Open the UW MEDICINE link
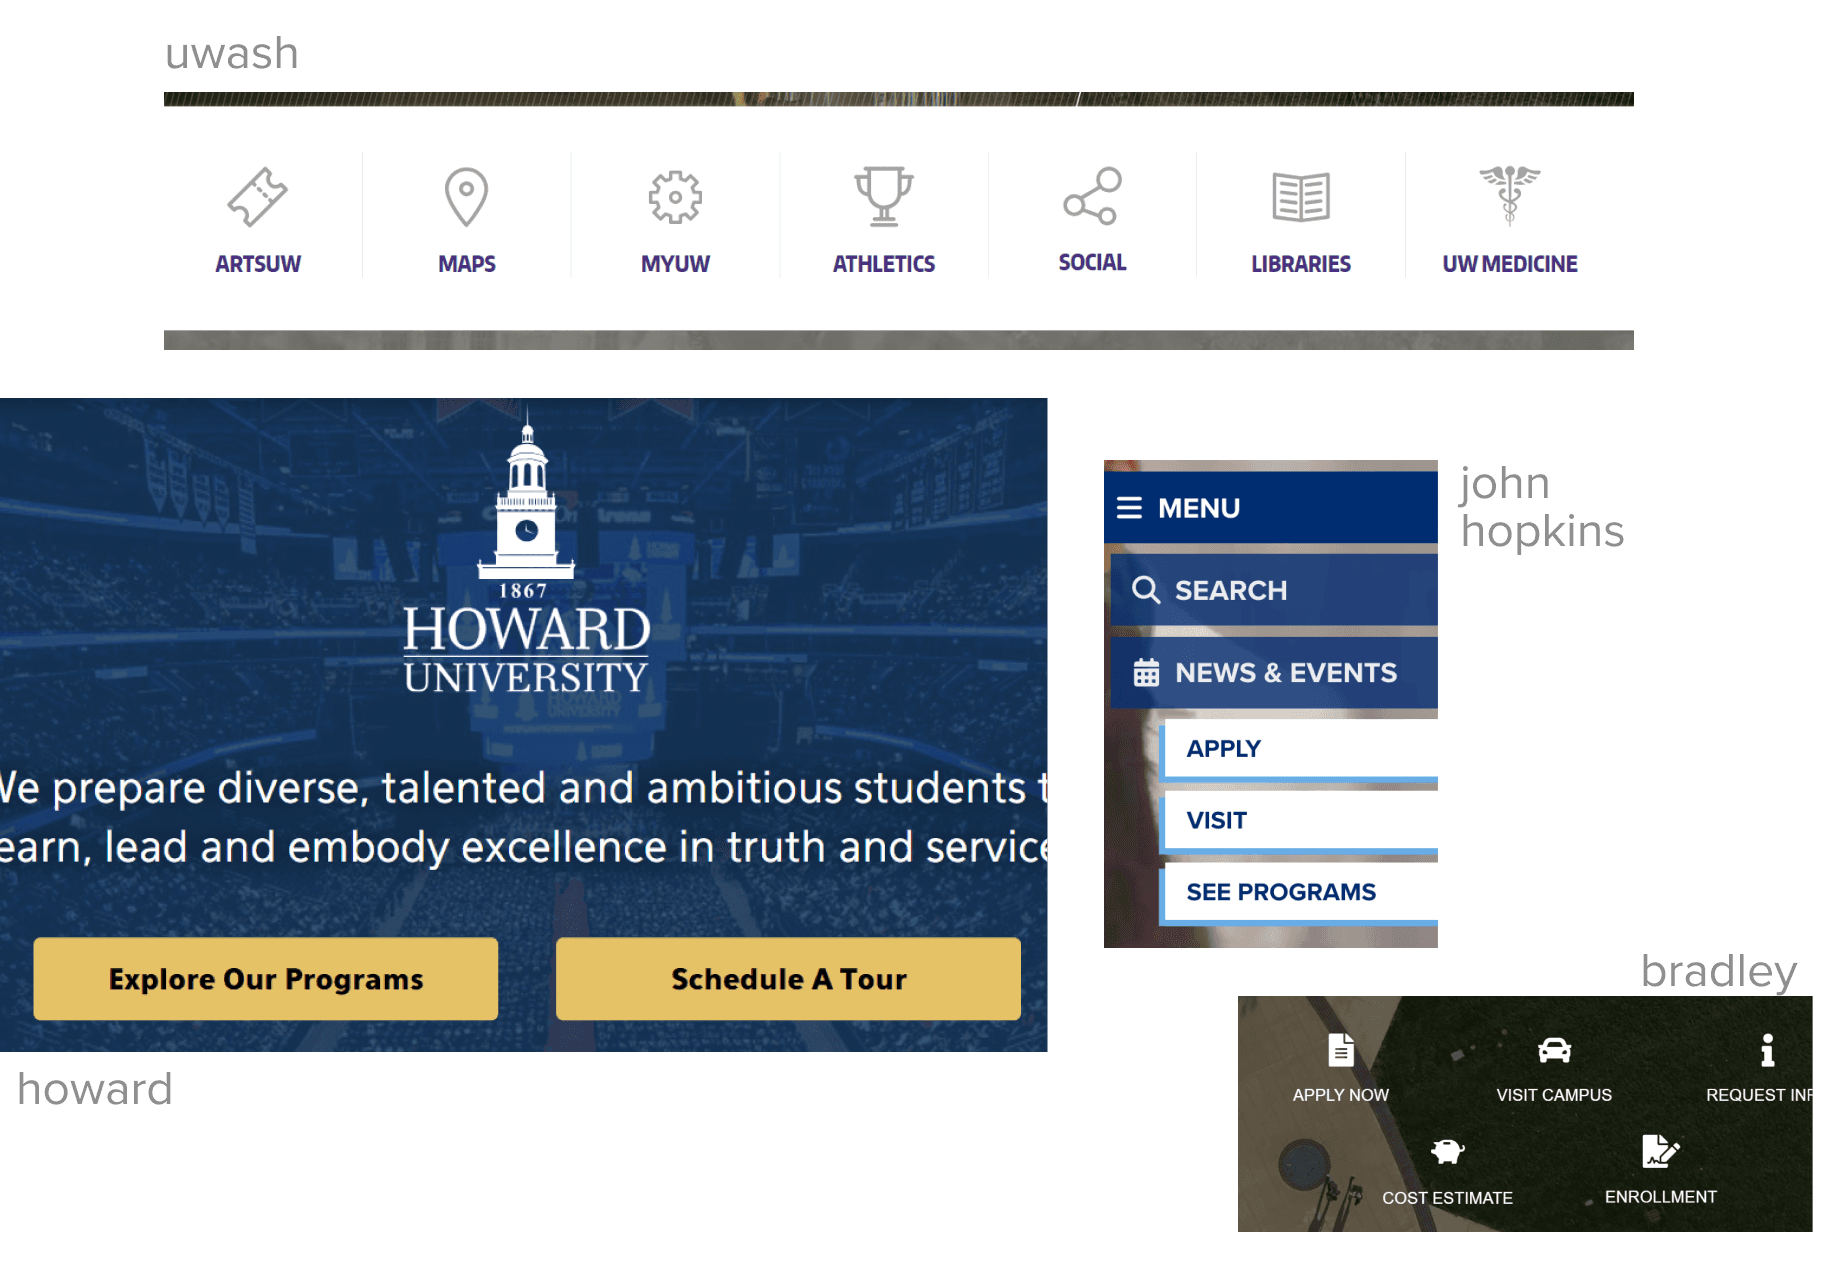The width and height of the screenshot is (1830, 1268). pos(1510,264)
